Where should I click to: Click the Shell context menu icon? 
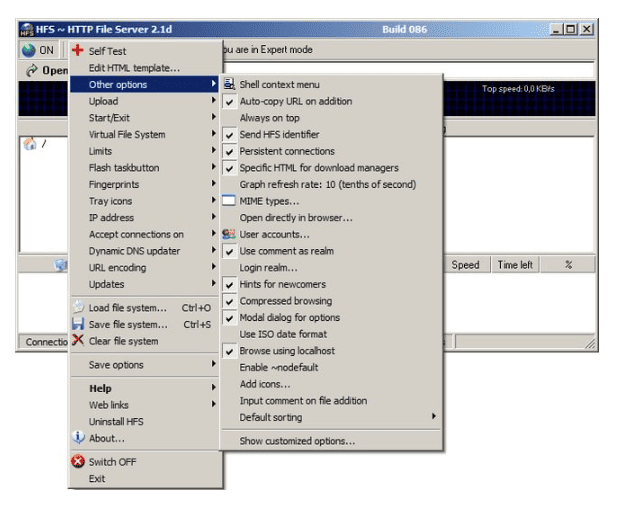[229, 84]
